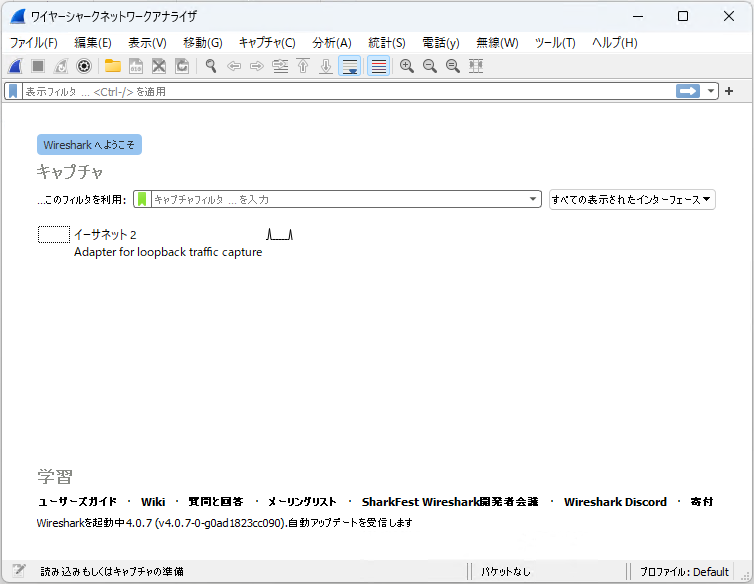Click the expert information status bar icon
This screenshot has width=754, height=584.
[x=19, y=571]
